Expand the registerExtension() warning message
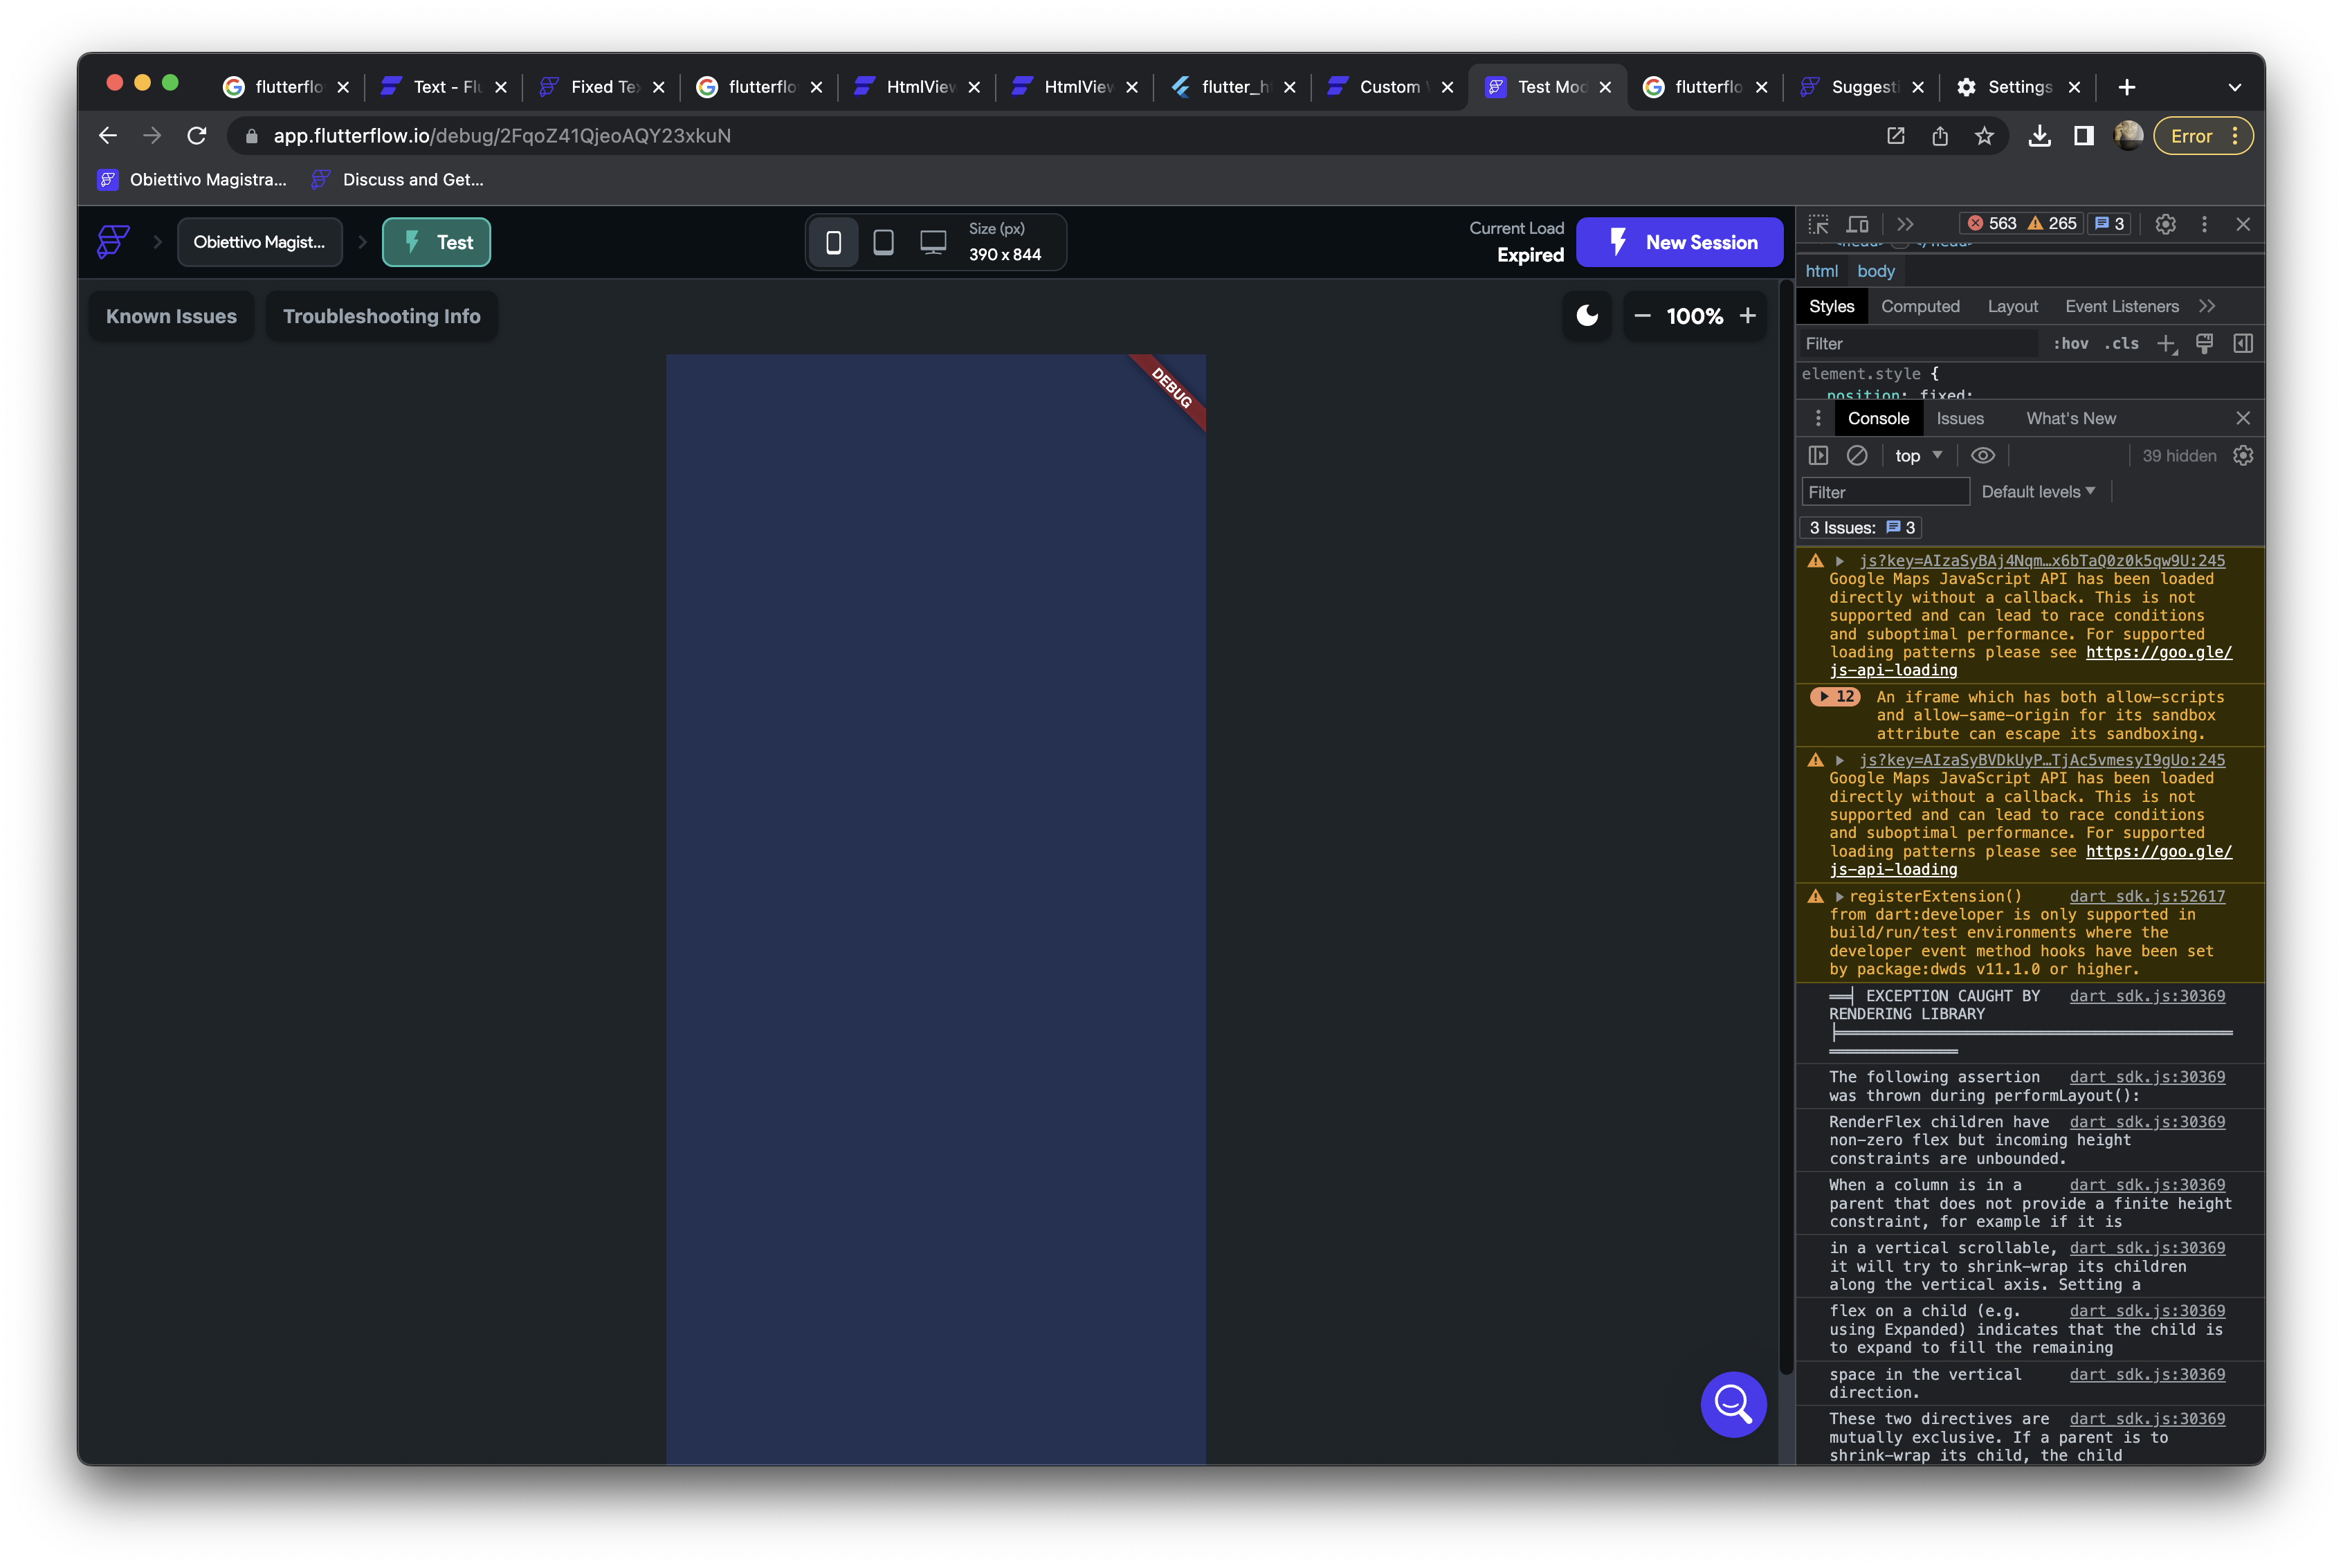 pyautogui.click(x=1841, y=896)
